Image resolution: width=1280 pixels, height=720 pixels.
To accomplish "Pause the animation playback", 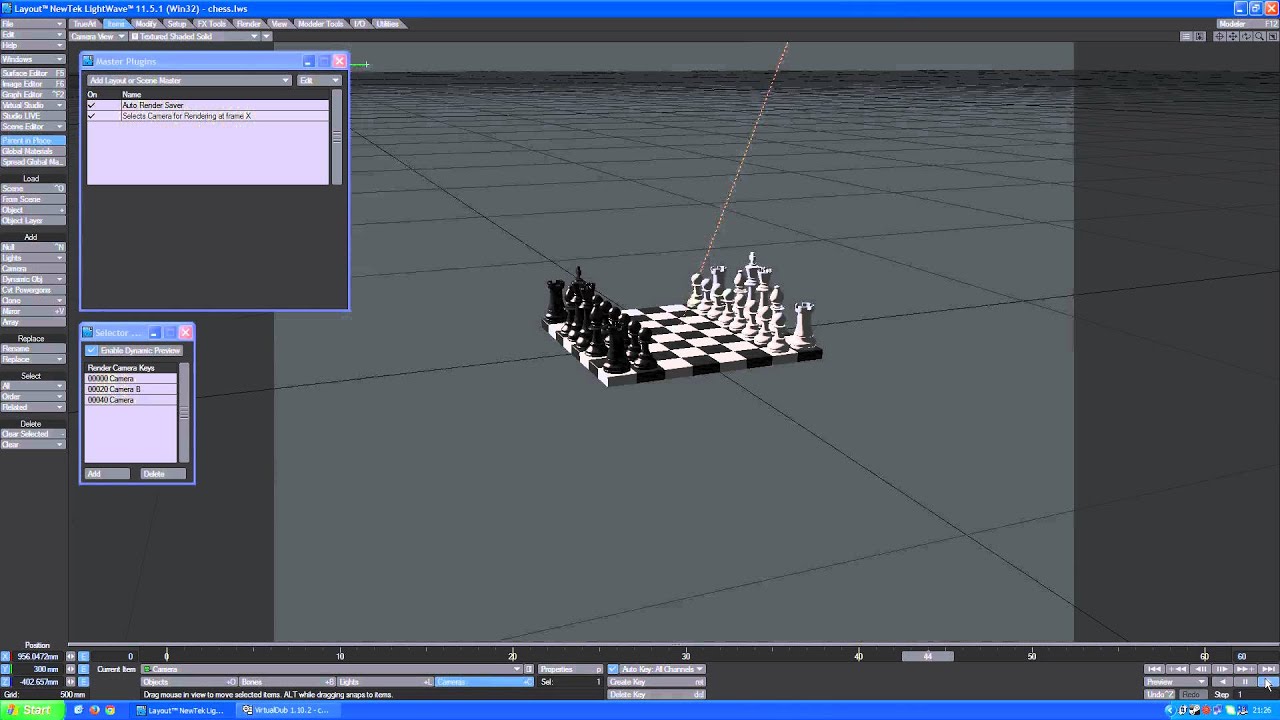I will coord(1245,682).
